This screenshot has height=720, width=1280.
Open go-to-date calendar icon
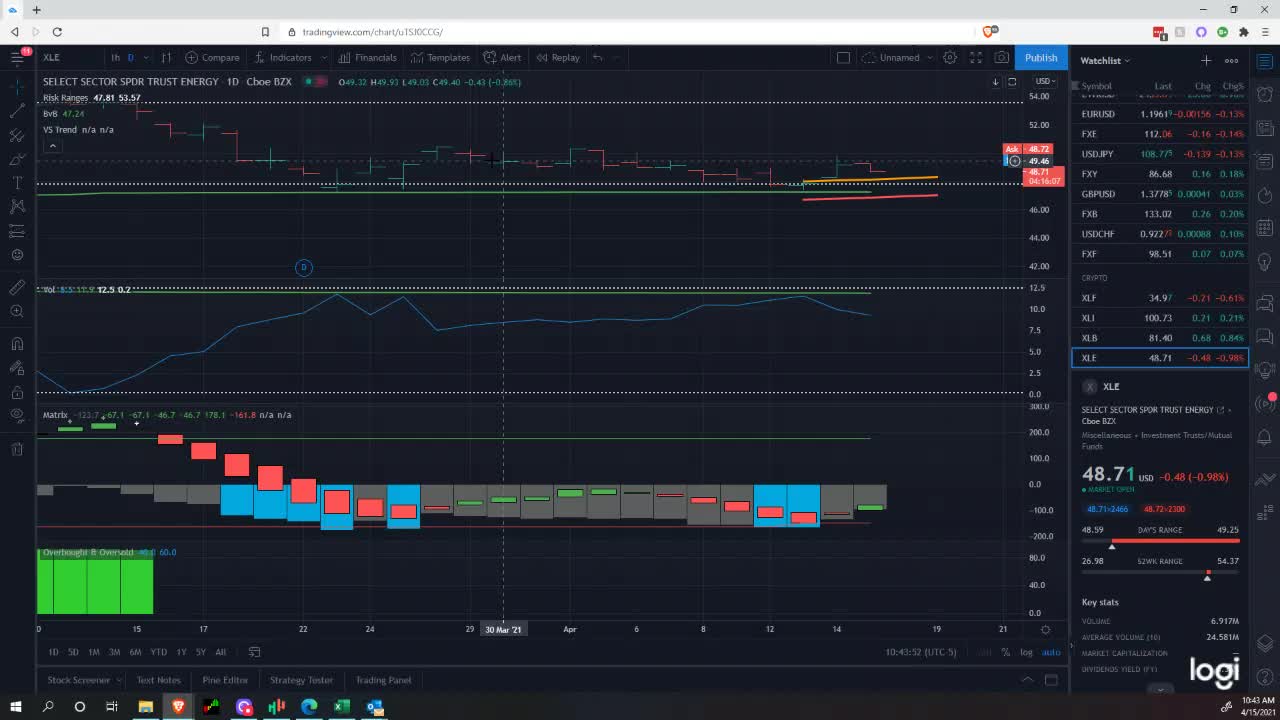tap(254, 652)
